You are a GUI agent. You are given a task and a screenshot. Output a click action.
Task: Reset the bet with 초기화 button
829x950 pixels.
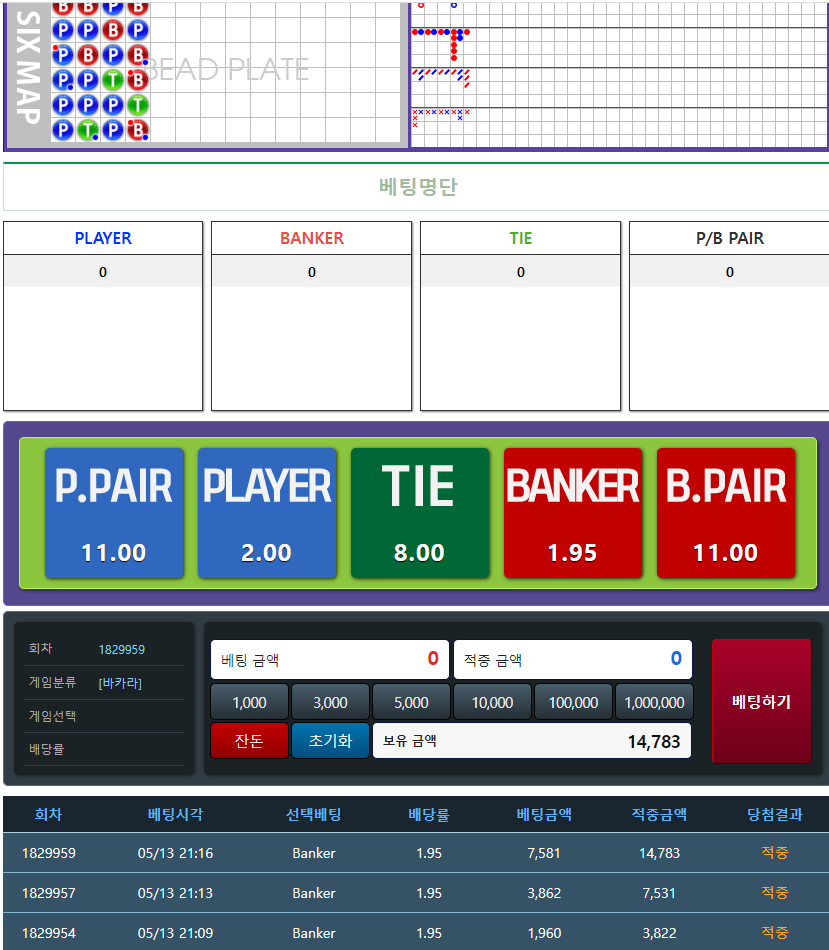coord(330,740)
